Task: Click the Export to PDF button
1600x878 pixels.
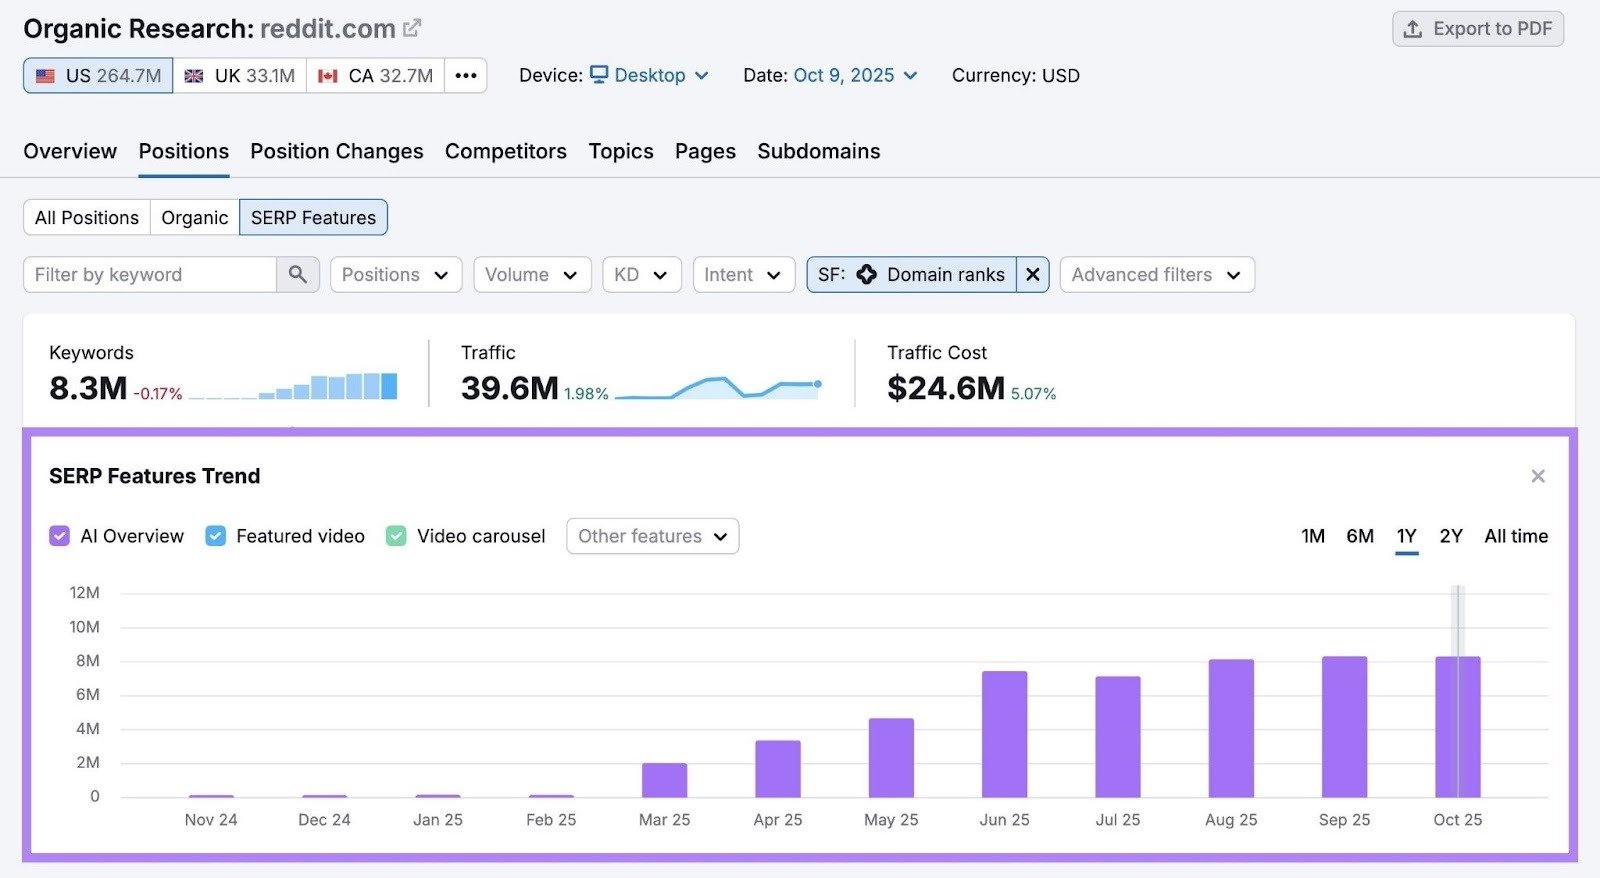Action: [x=1477, y=29]
